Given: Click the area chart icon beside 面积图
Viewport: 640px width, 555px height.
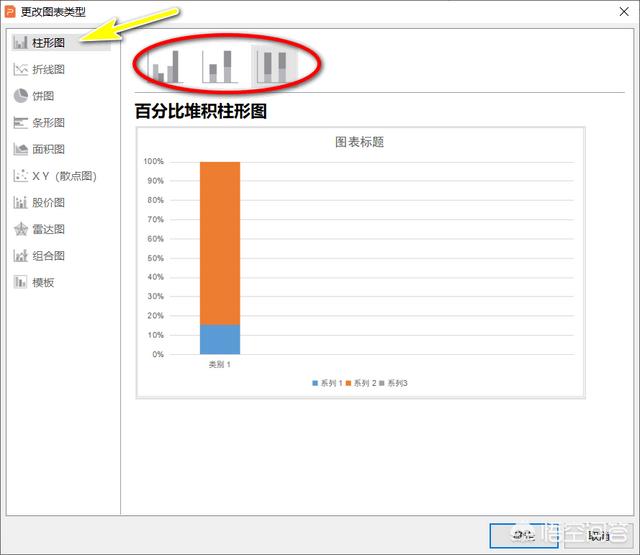Looking at the screenshot, I should pos(20,149).
